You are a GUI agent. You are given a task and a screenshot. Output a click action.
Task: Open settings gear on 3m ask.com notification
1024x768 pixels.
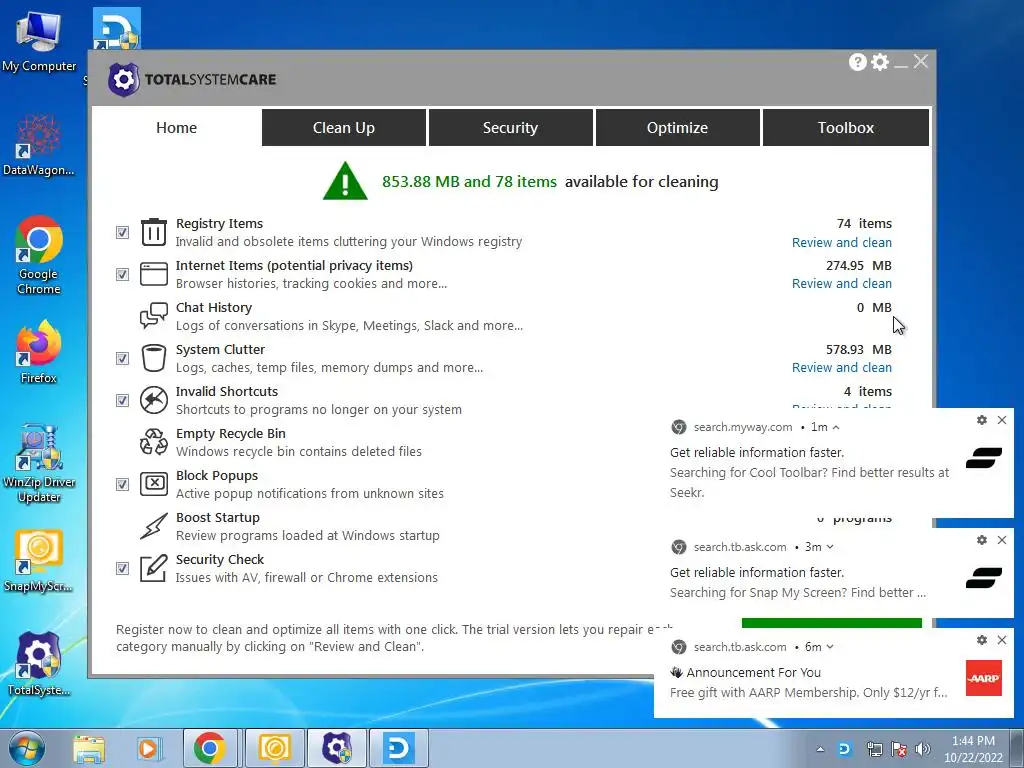click(x=982, y=540)
